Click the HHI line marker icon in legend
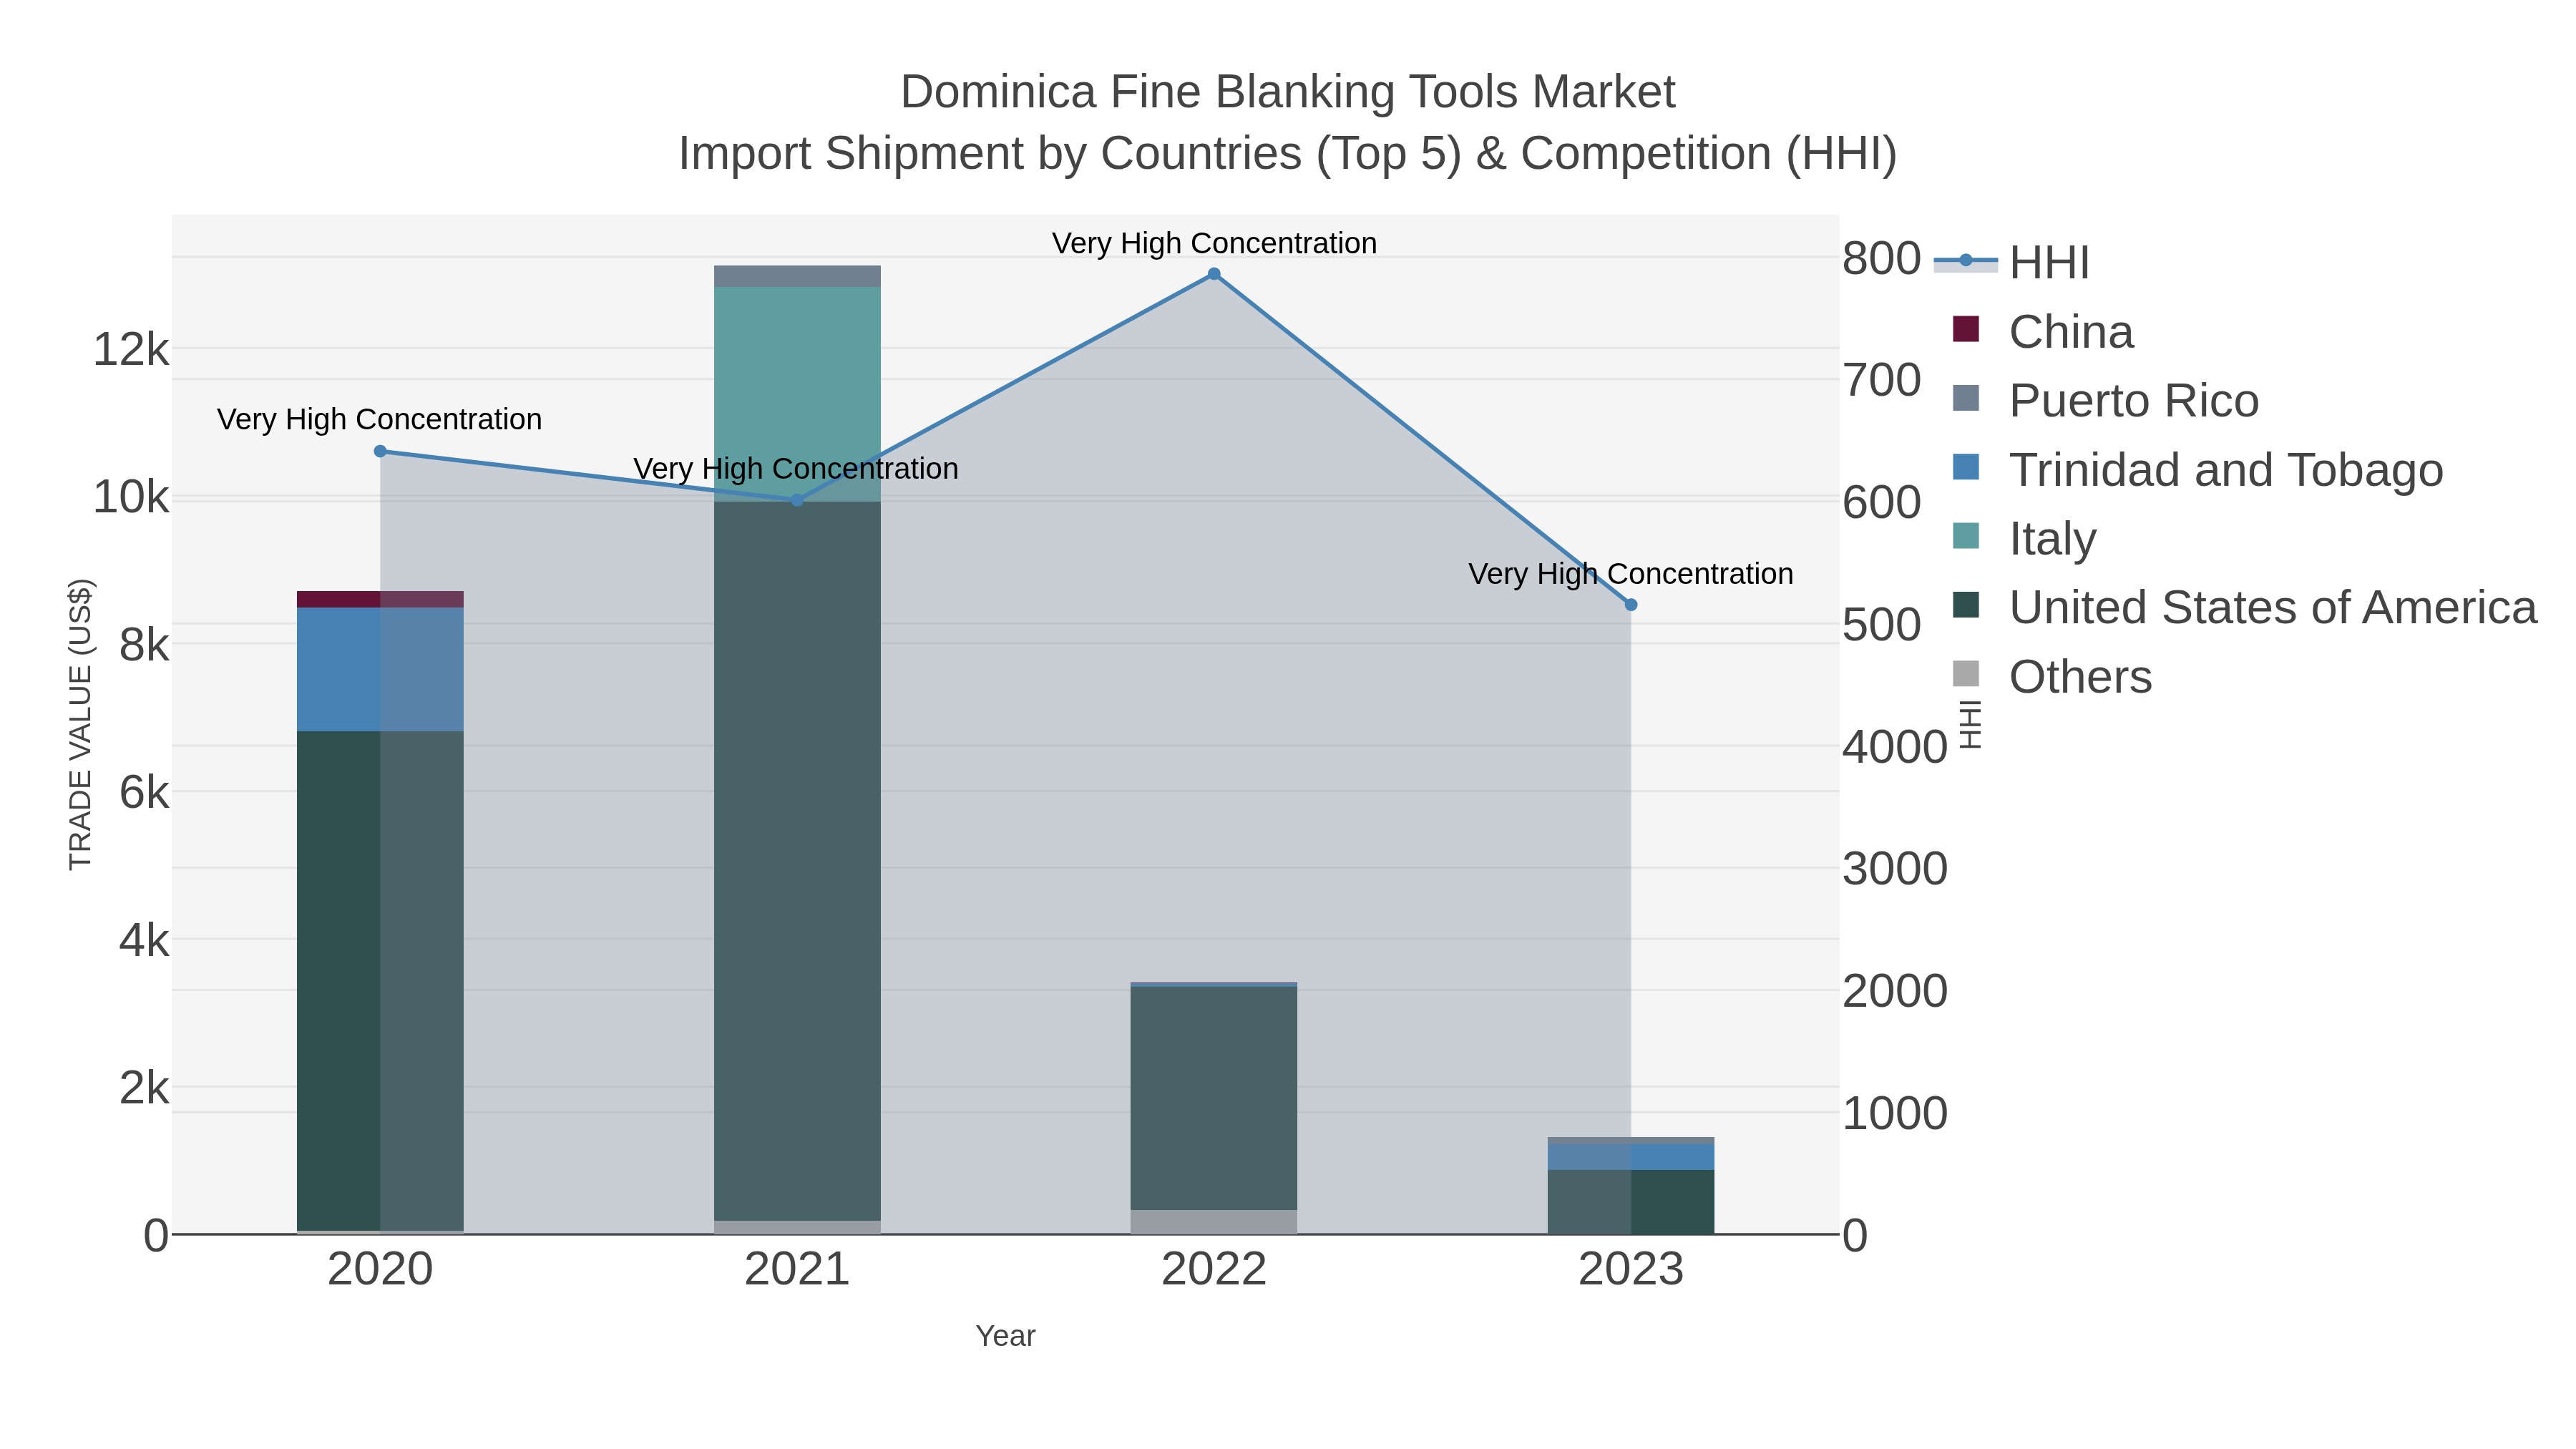This screenshot has height=1449, width=2576. 1966,261
